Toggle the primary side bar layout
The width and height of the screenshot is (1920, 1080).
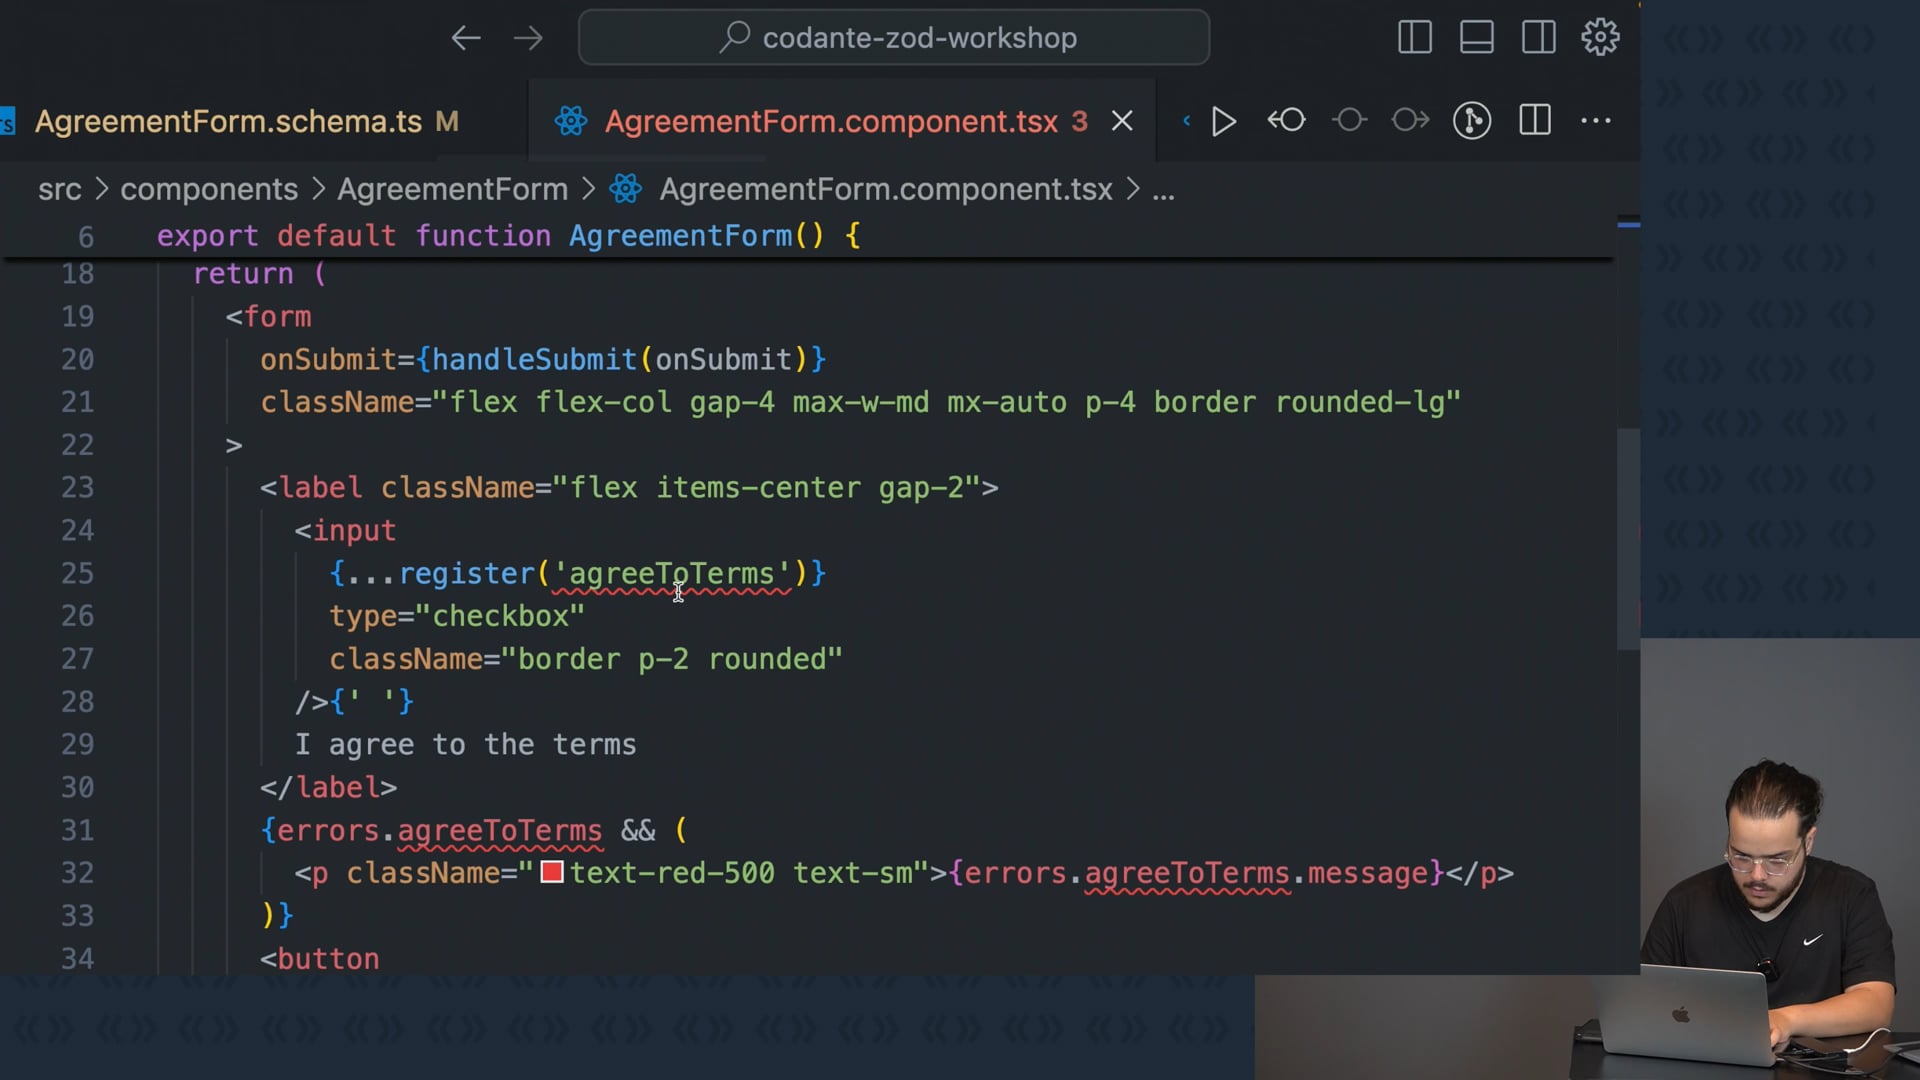point(1415,38)
